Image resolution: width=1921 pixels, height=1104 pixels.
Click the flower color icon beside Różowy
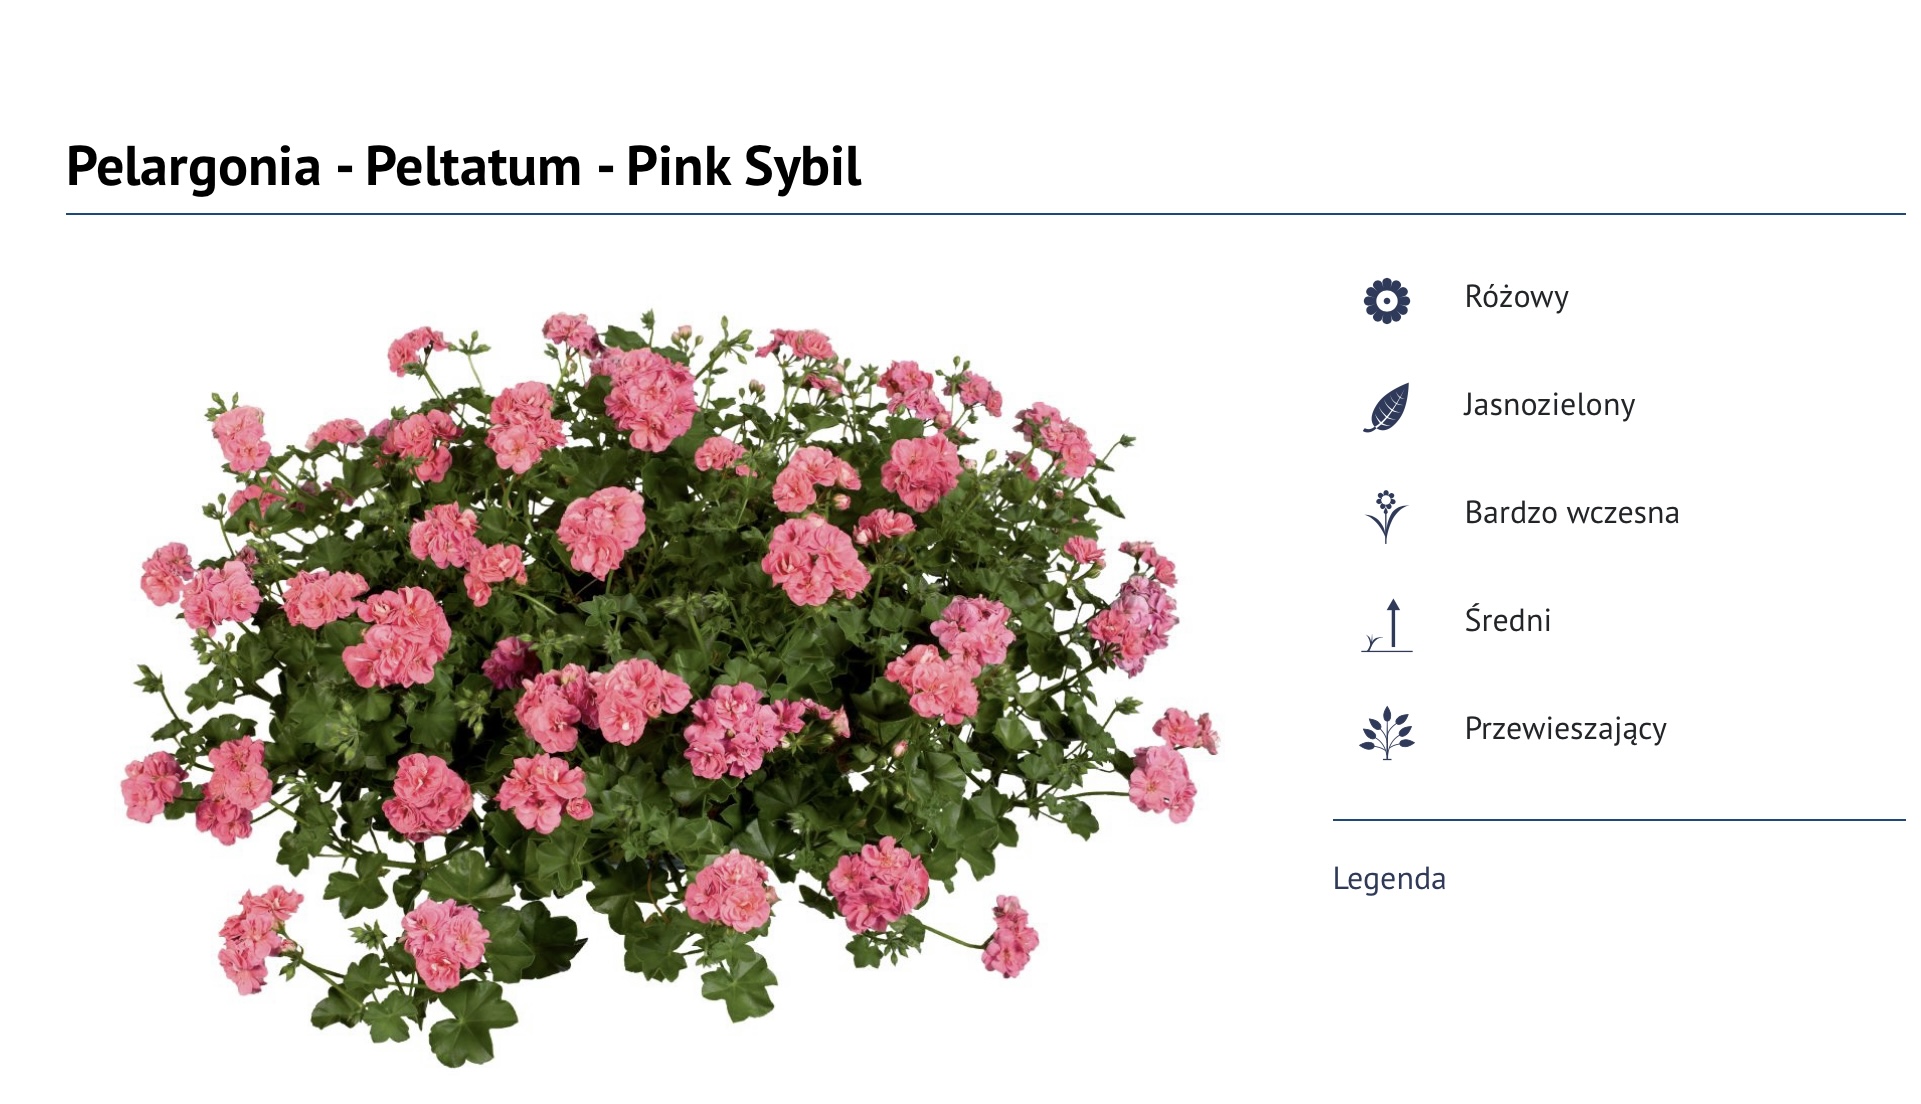pyautogui.click(x=1387, y=300)
